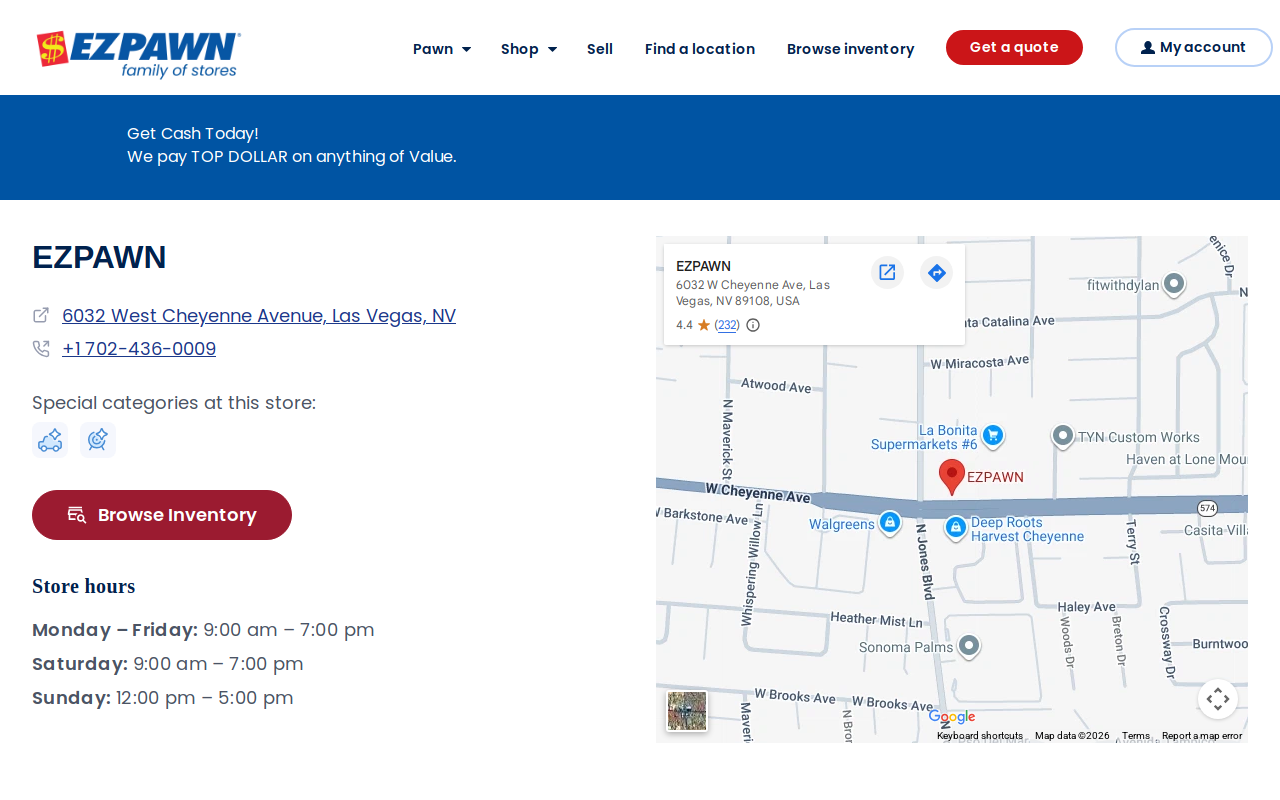Select the fitwithdylan map marker
The height and width of the screenshot is (800, 1280).
[x=1174, y=285]
